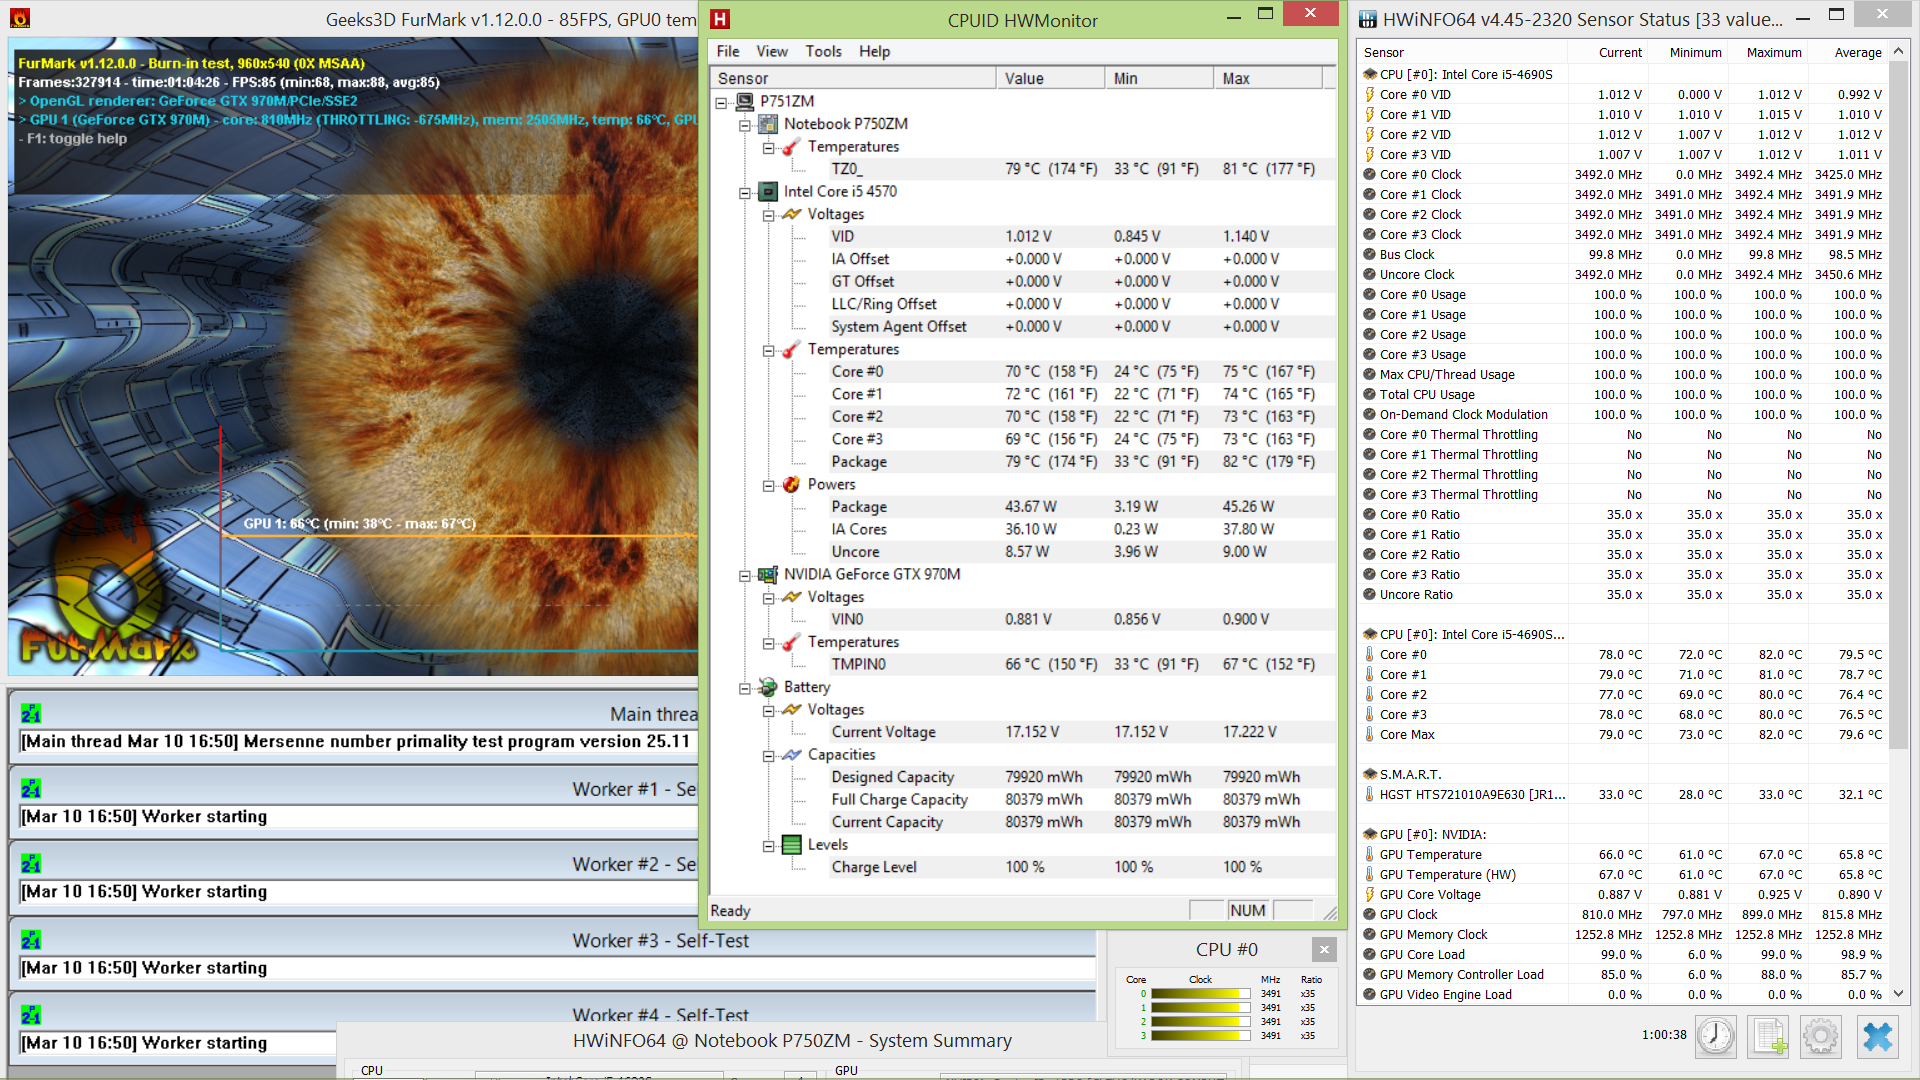Click the thermometer icon of Intel Temperatures

tap(791, 349)
